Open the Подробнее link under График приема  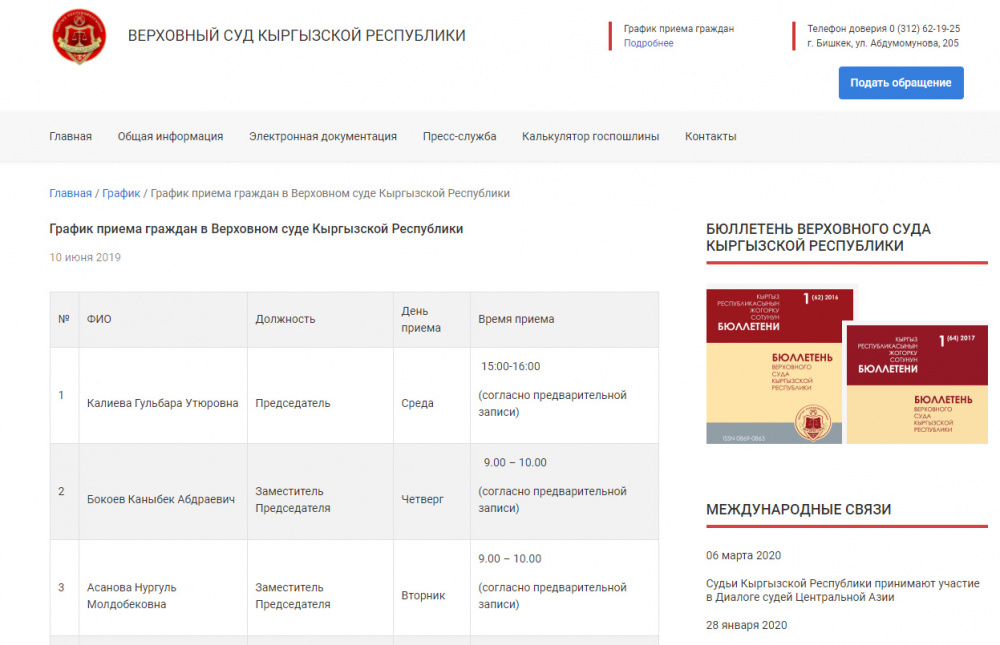point(648,43)
